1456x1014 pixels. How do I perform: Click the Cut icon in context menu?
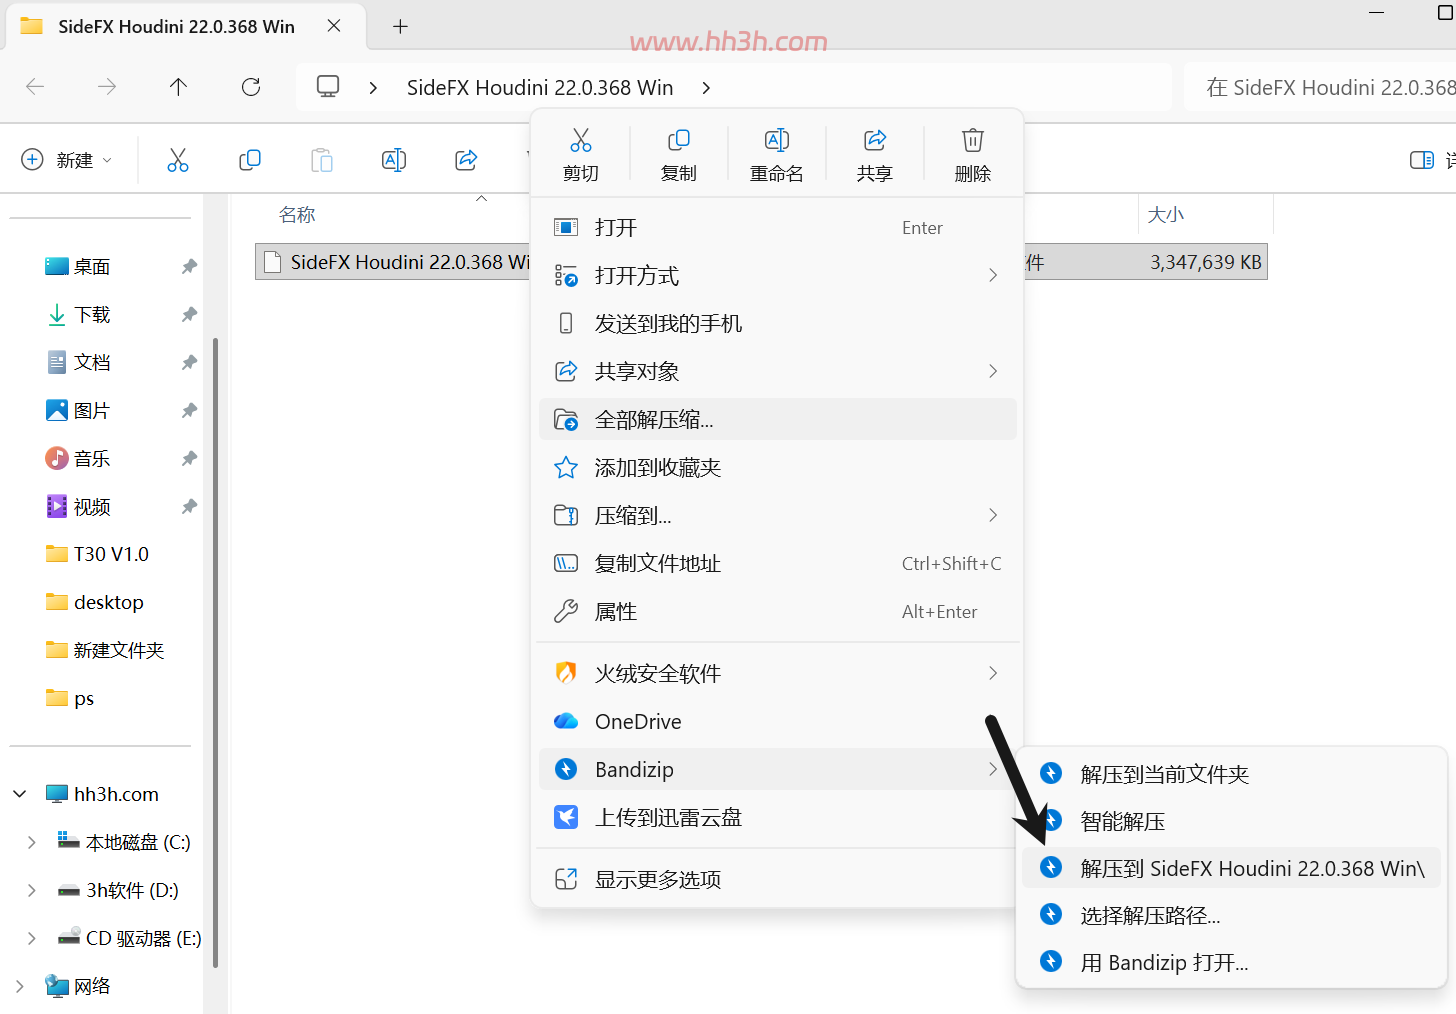[581, 140]
